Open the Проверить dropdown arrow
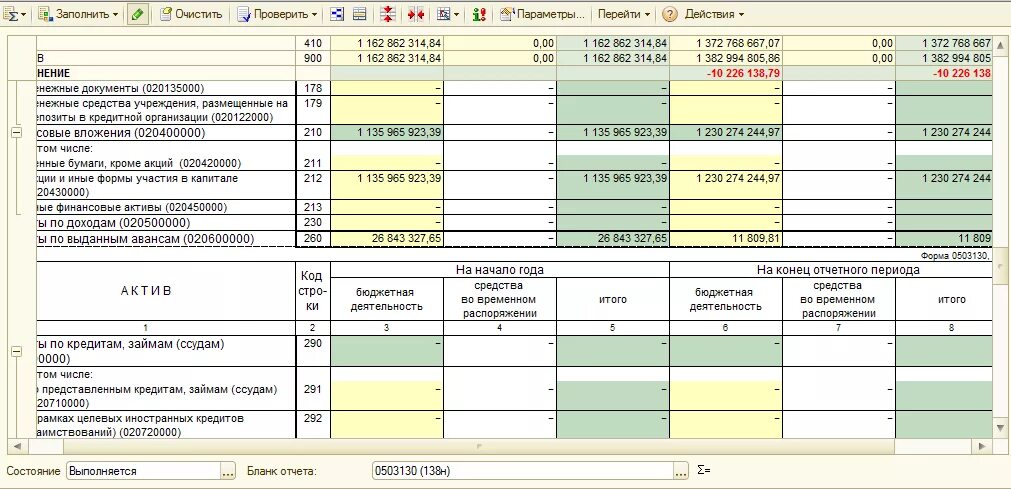This screenshot has height=489, width=1011. tap(314, 14)
